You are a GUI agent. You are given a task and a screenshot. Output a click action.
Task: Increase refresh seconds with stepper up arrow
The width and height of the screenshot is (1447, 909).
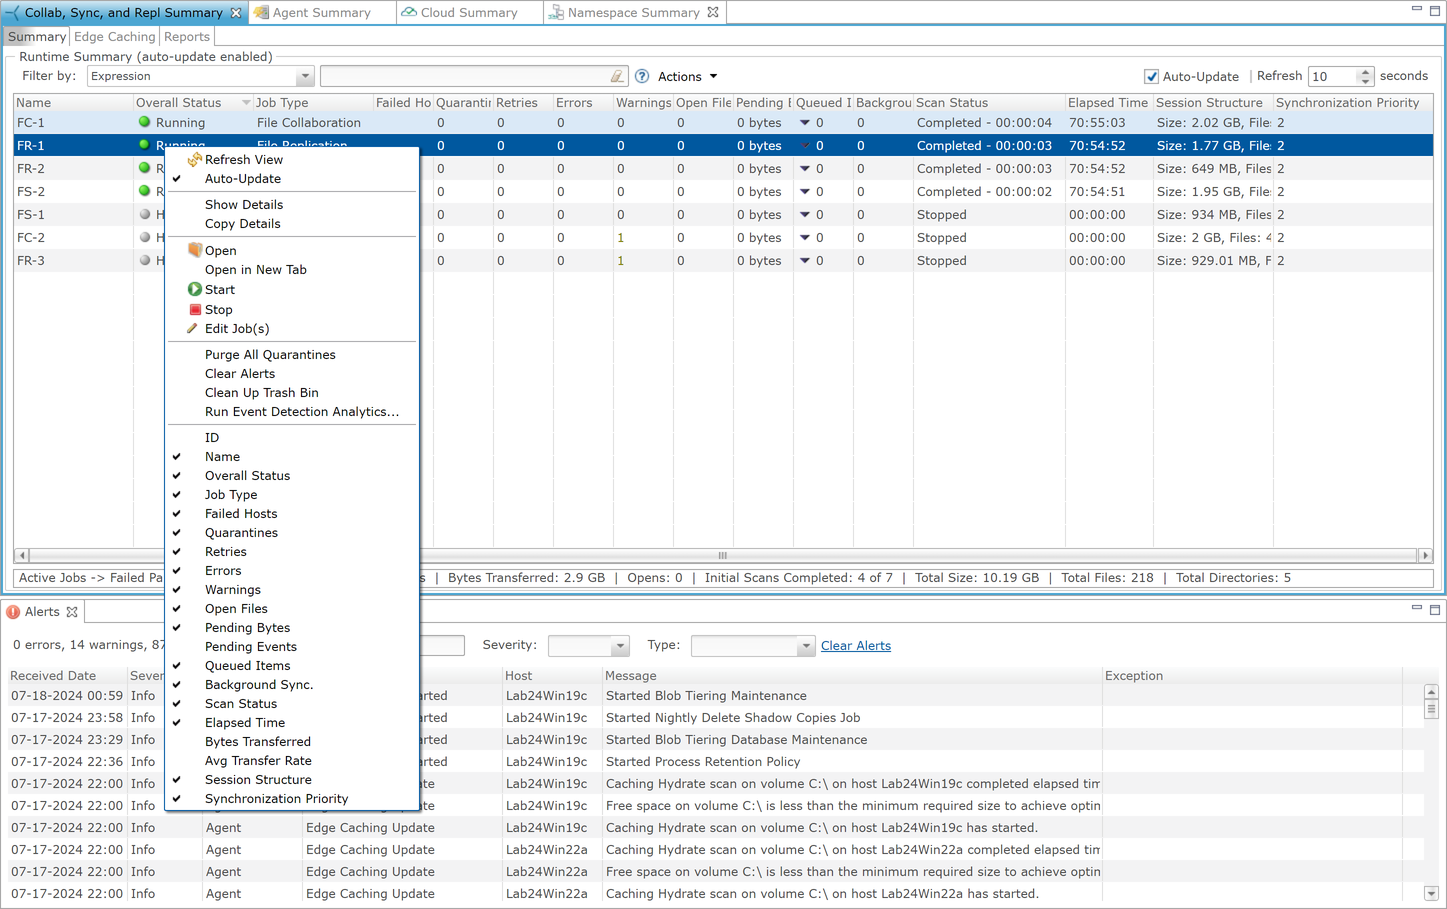click(1366, 72)
